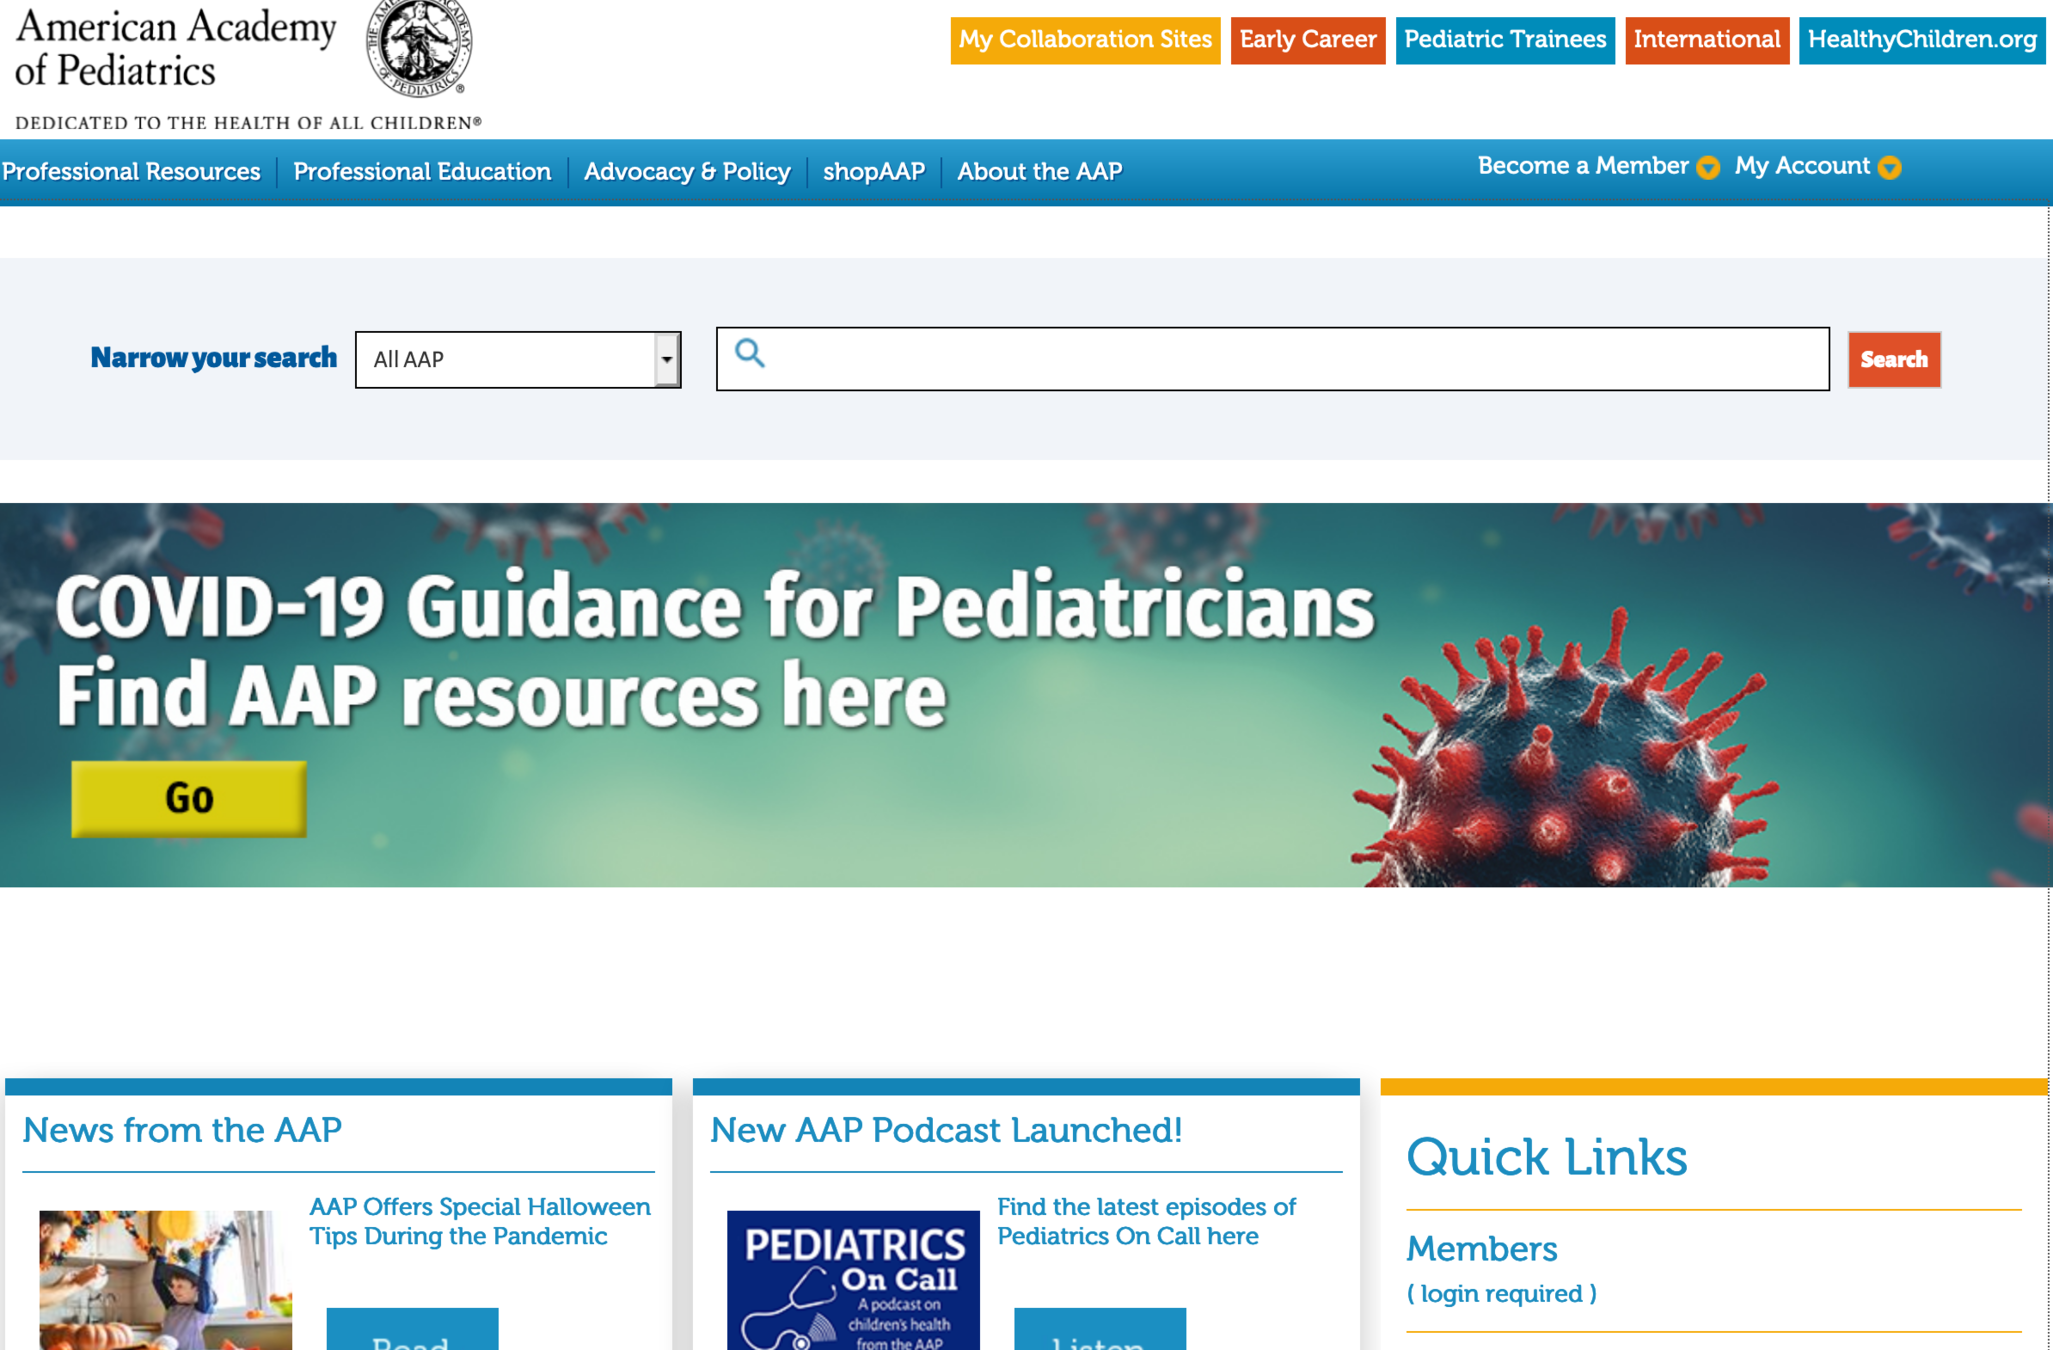Open the My Account dropdown

[1801, 166]
